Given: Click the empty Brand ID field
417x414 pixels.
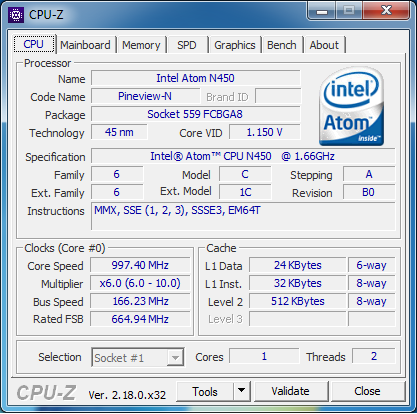Looking at the screenshot, I should 278,96.
